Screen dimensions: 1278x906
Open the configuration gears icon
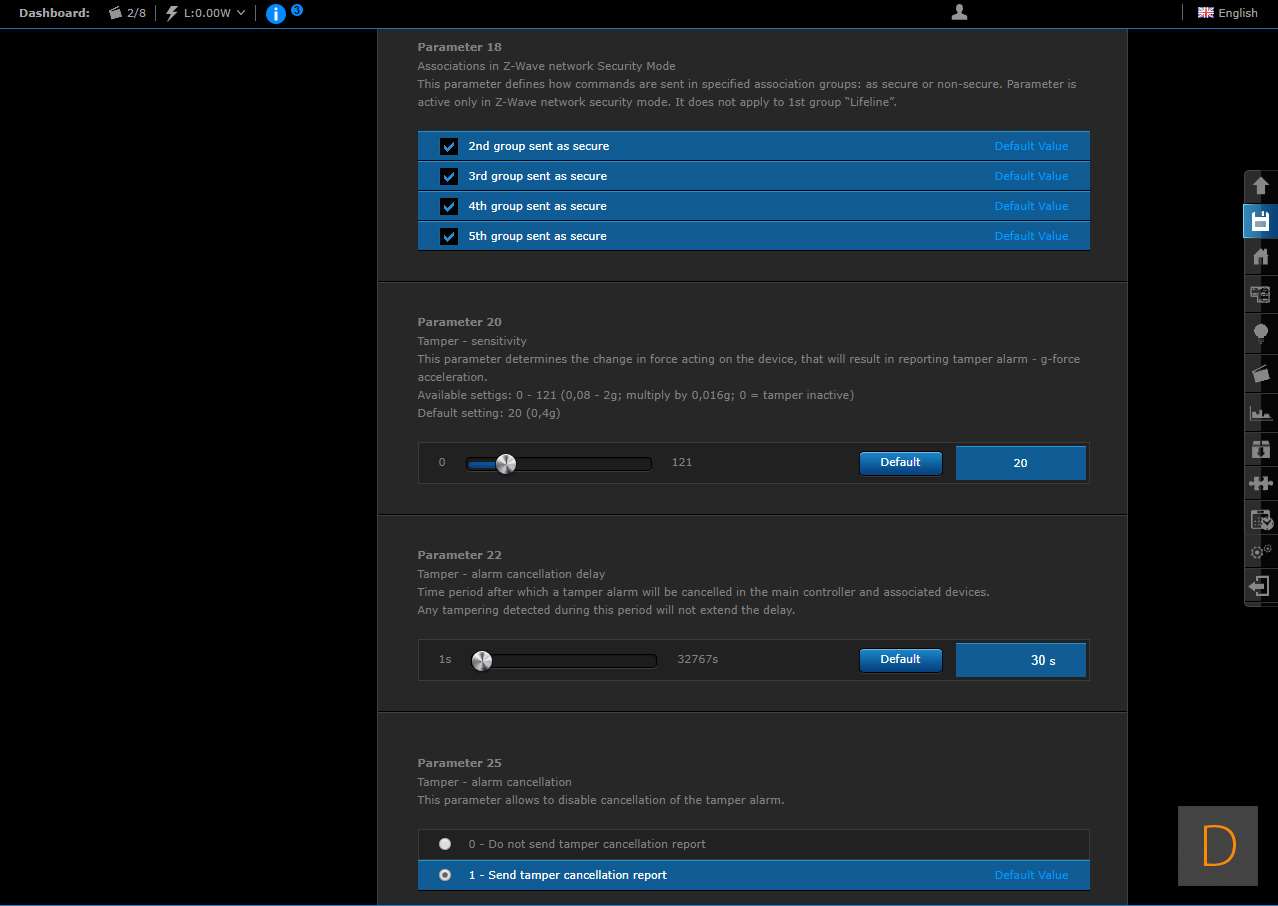[1260, 551]
